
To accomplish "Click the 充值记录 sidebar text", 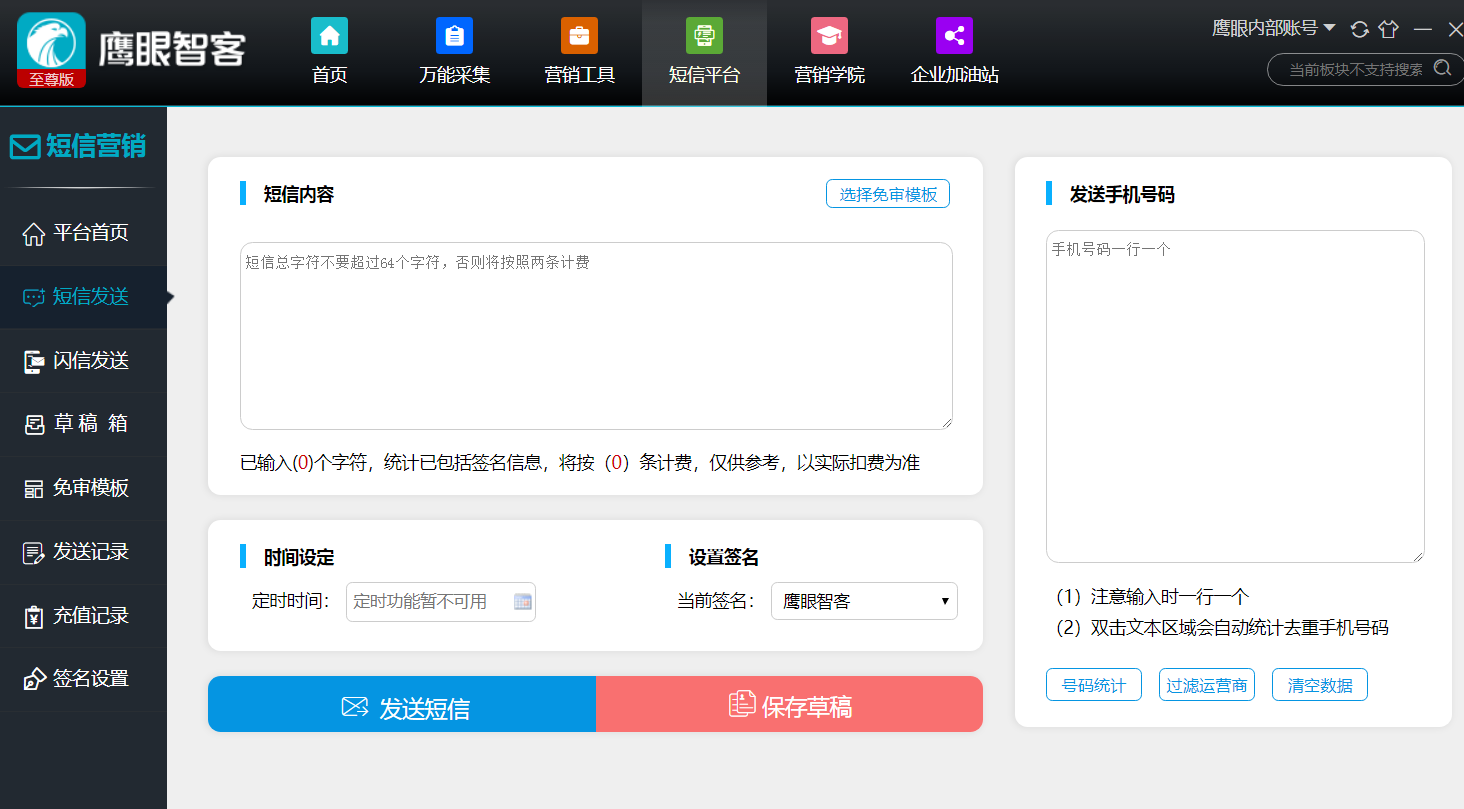I will click(x=91, y=616).
